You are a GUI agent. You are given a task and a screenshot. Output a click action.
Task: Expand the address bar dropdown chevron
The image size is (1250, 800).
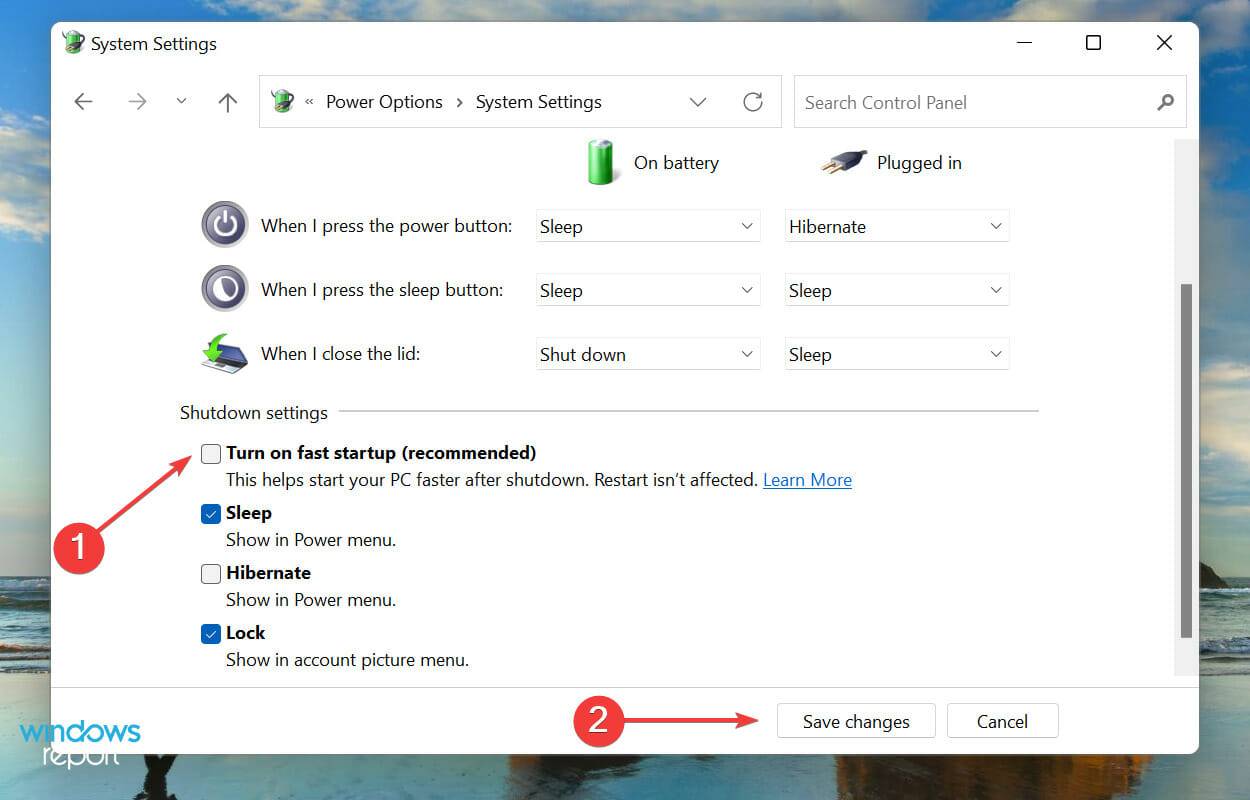pos(698,101)
